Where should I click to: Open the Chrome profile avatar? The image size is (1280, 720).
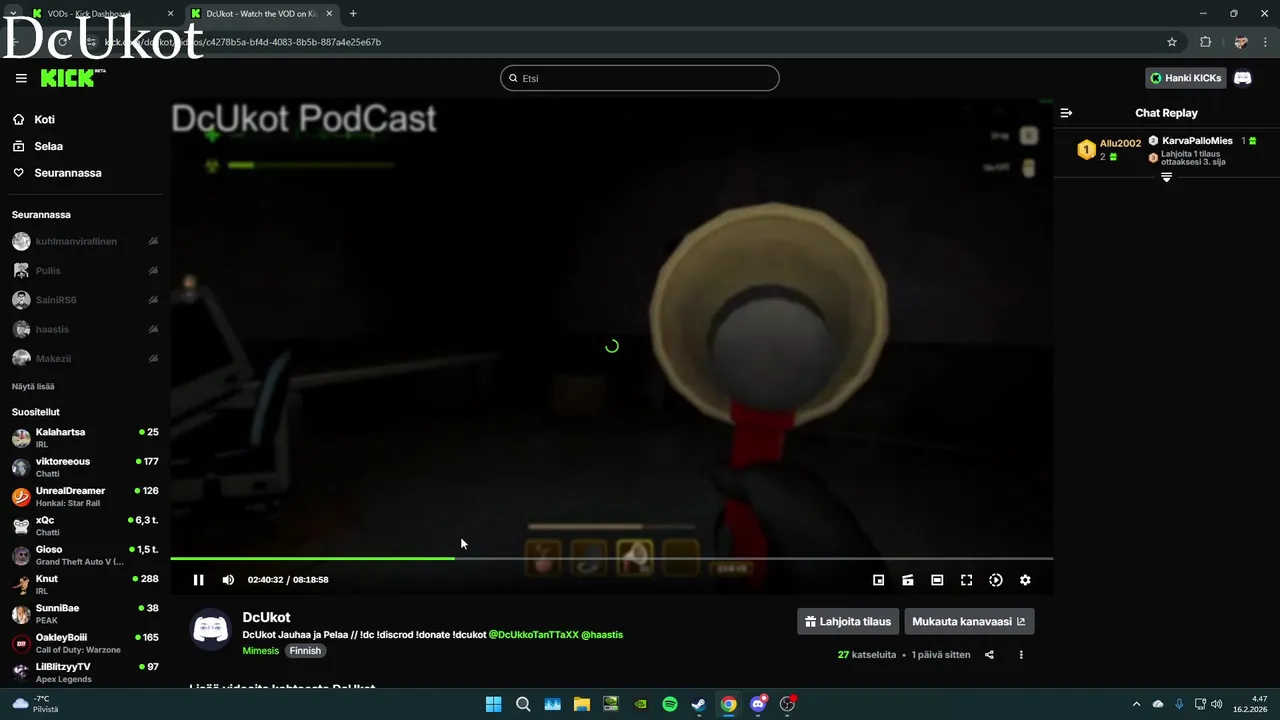pos(1241,42)
